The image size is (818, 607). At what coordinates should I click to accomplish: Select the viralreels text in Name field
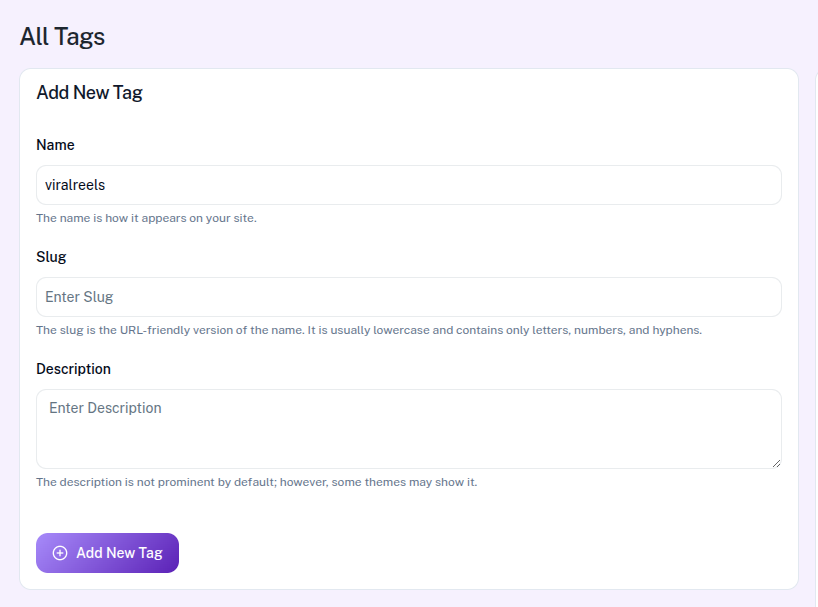[x=75, y=184]
